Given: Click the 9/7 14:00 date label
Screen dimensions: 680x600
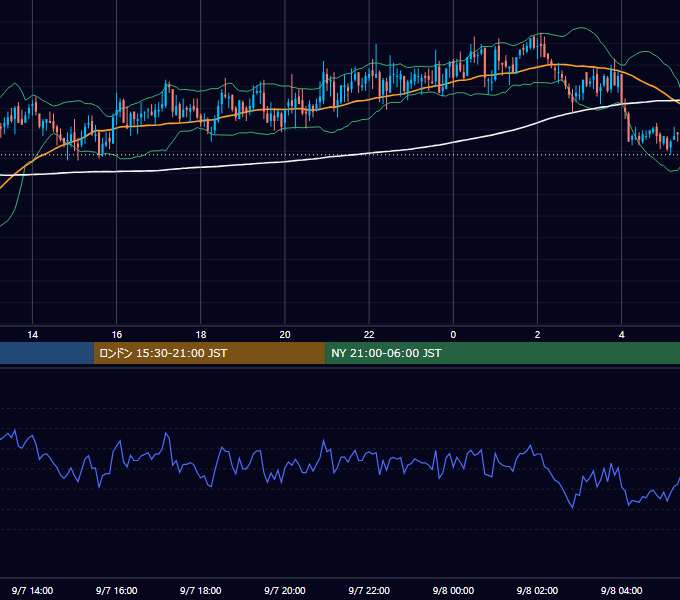Looking at the screenshot, I should 33,590.
